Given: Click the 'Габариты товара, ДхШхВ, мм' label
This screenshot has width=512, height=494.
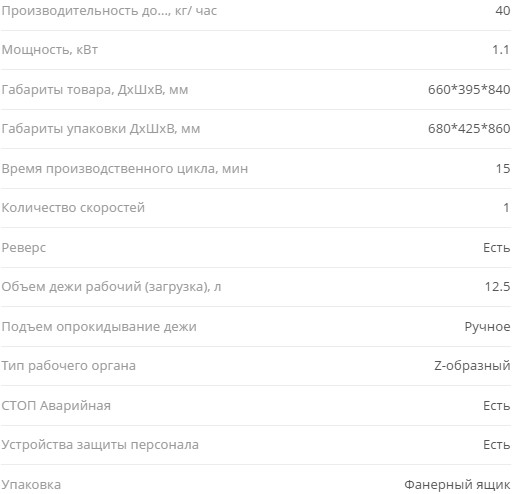Looking at the screenshot, I should pos(95,90).
